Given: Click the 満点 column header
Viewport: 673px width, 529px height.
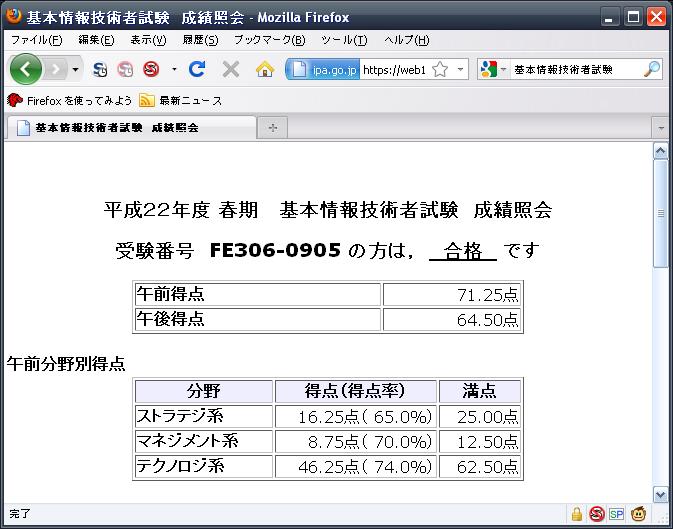Looking at the screenshot, I should pyautogui.click(x=480, y=391).
